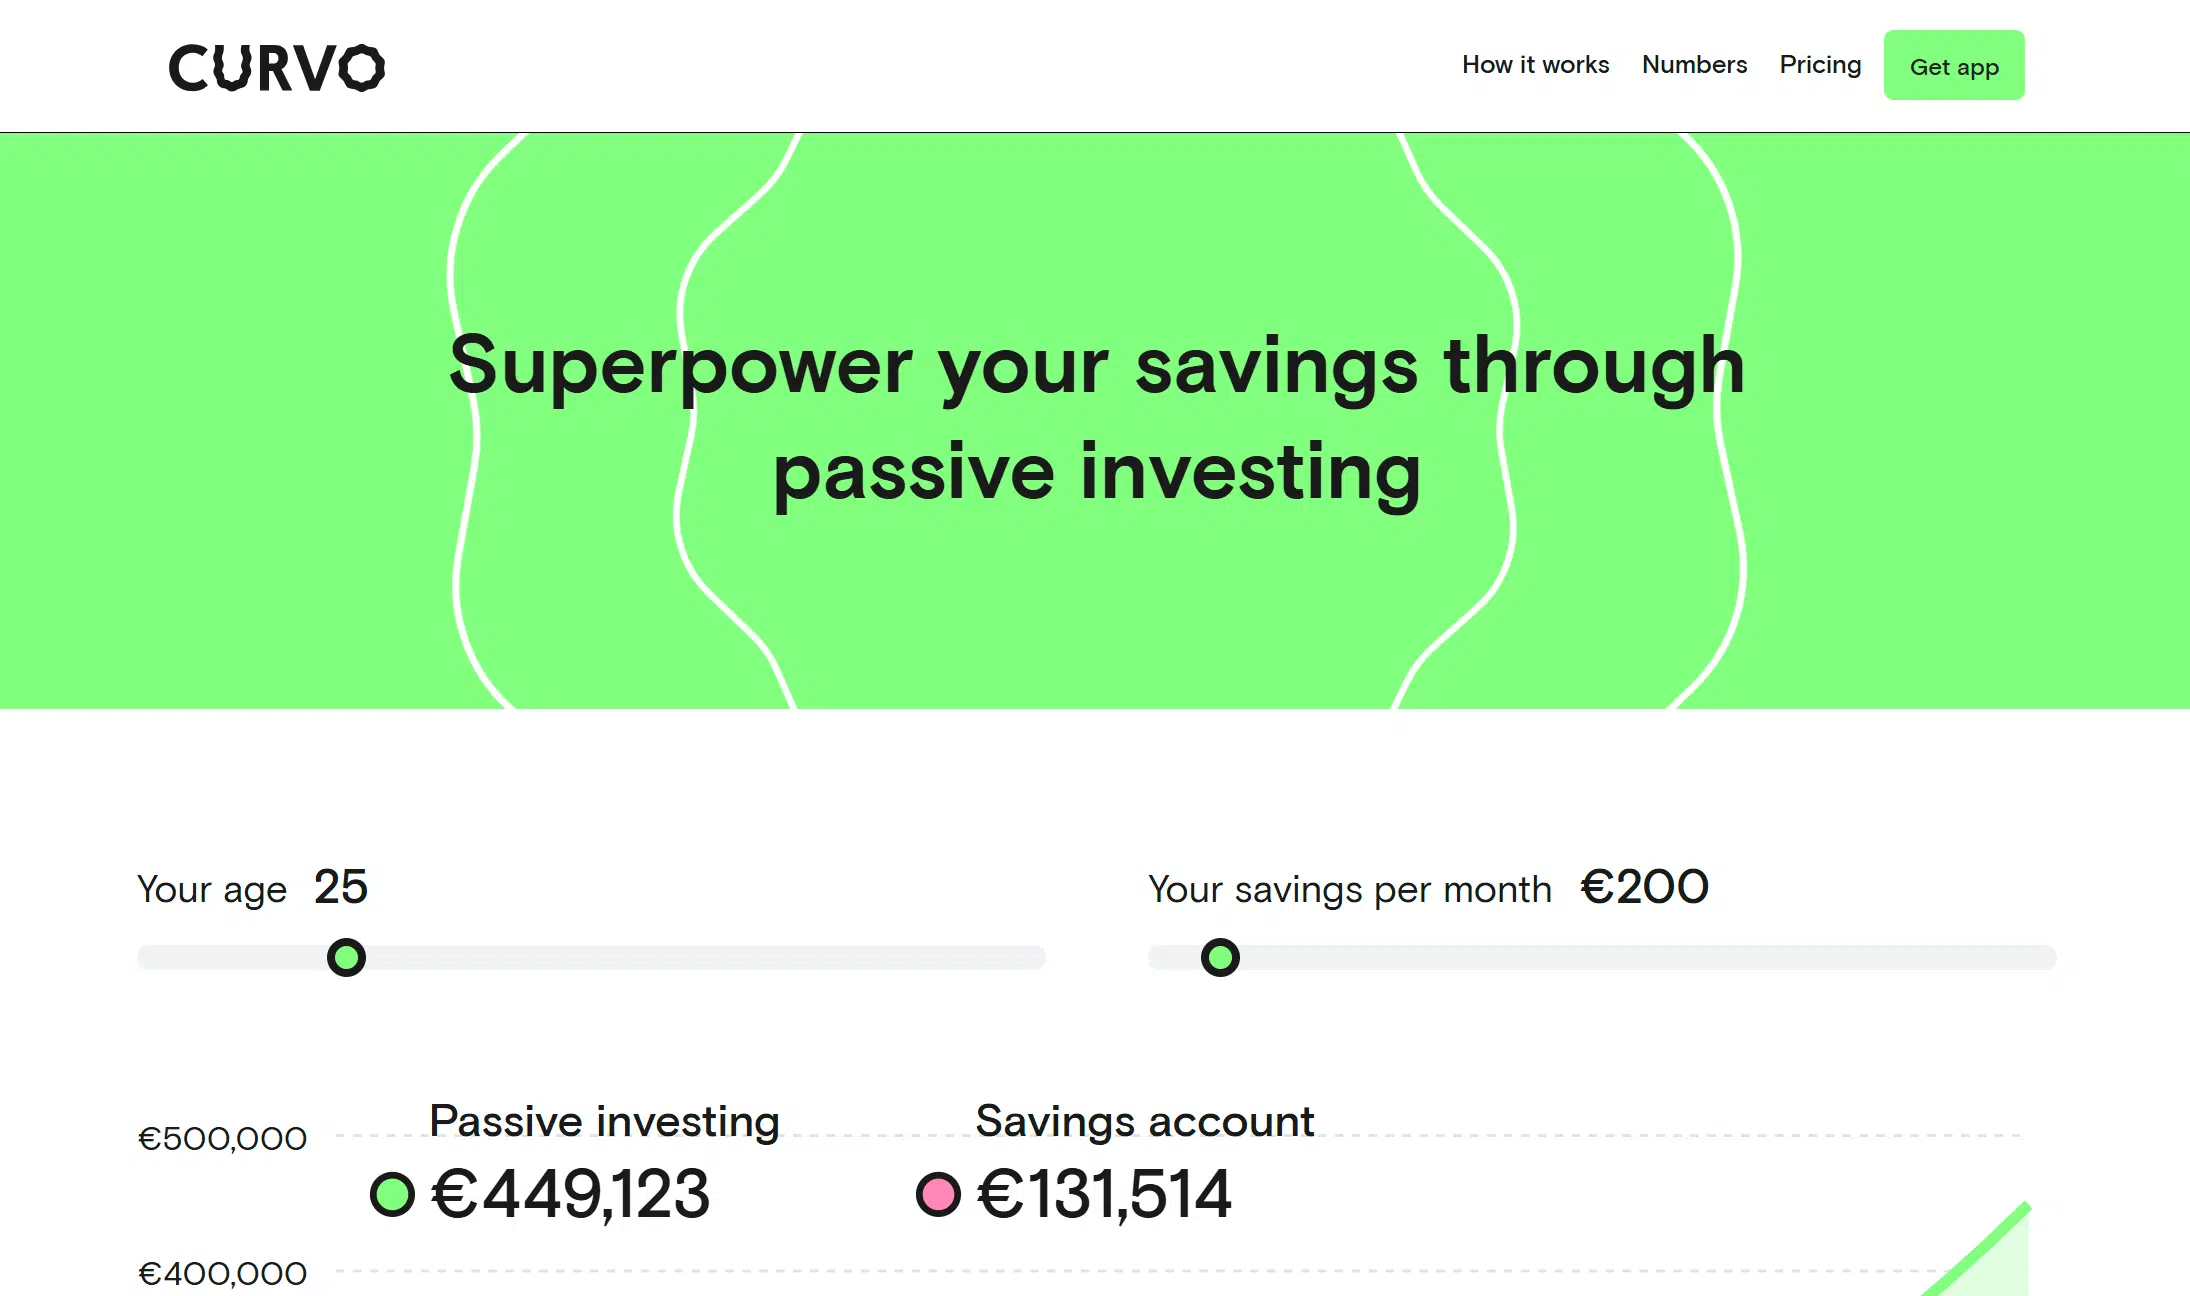Open the Pricing page
Screen dimensions: 2190x1296
[x=1820, y=65]
